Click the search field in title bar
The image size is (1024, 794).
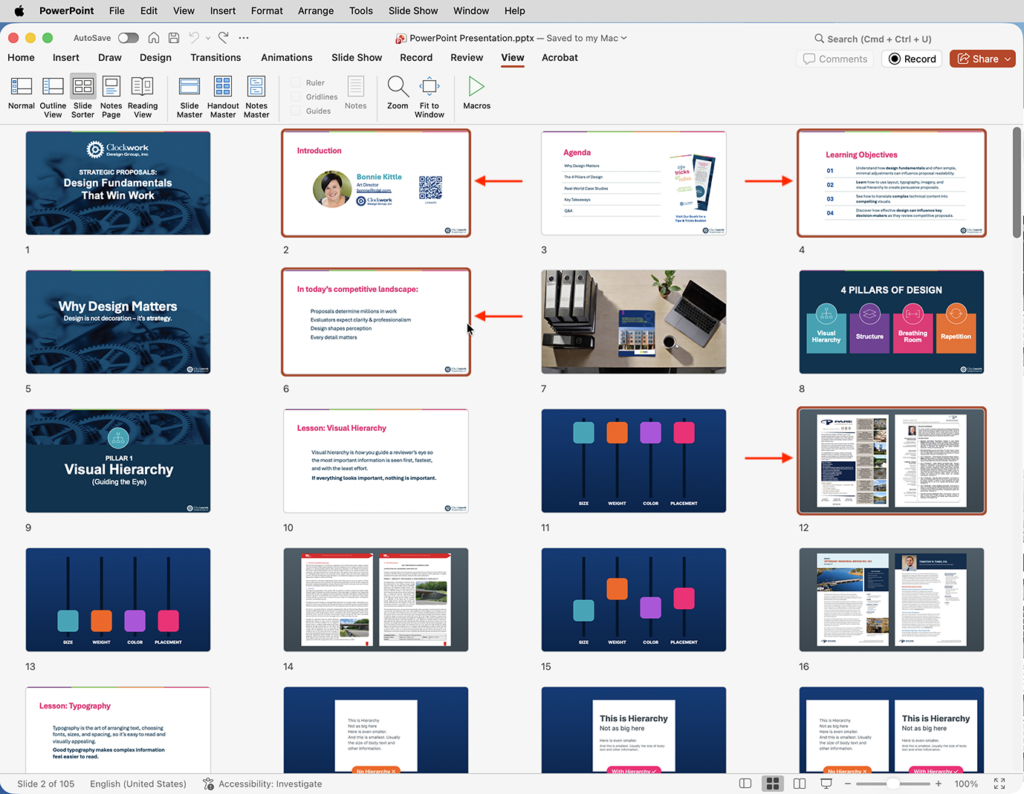click(x=872, y=39)
